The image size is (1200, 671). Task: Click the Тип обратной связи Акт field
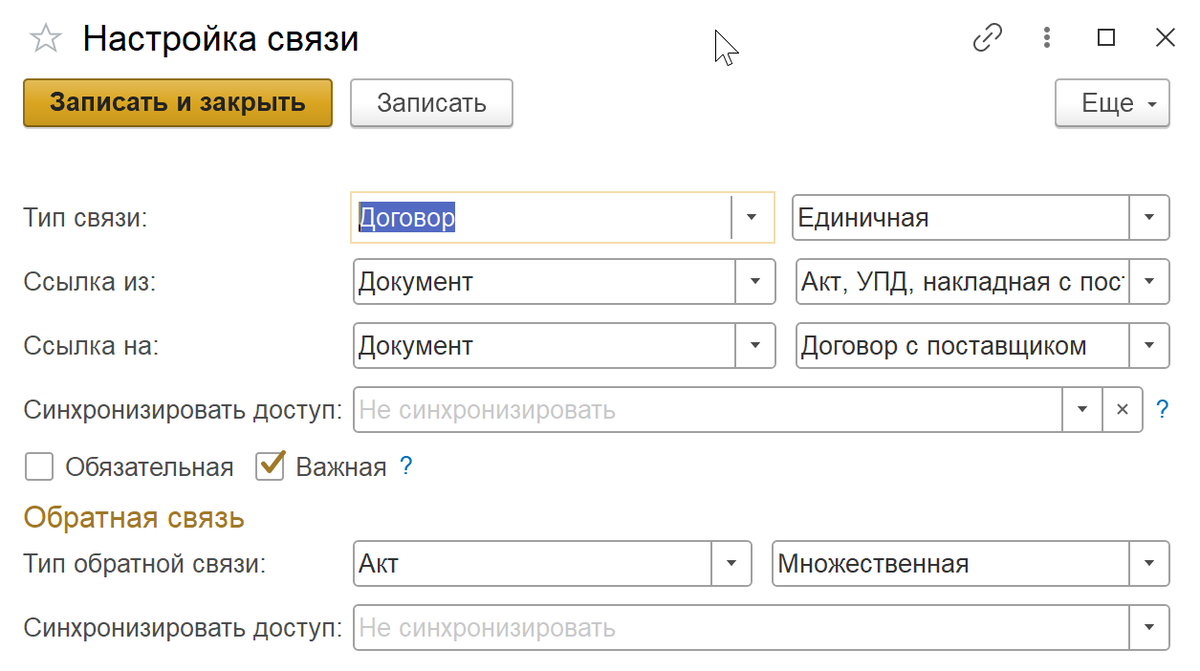(532, 564)
